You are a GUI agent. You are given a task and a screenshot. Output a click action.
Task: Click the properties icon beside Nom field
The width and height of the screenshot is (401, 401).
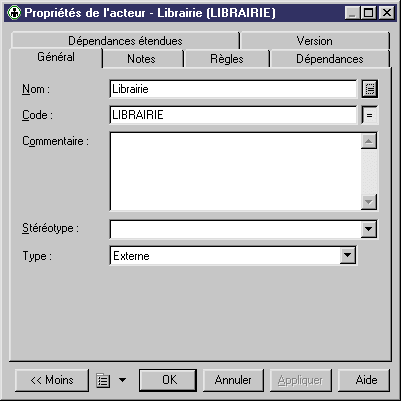coord(370,89)
